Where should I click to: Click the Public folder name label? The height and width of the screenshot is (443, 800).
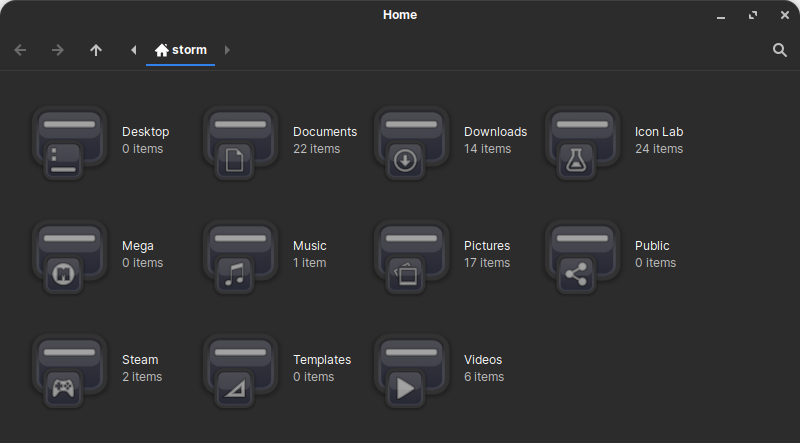[652, 246]
